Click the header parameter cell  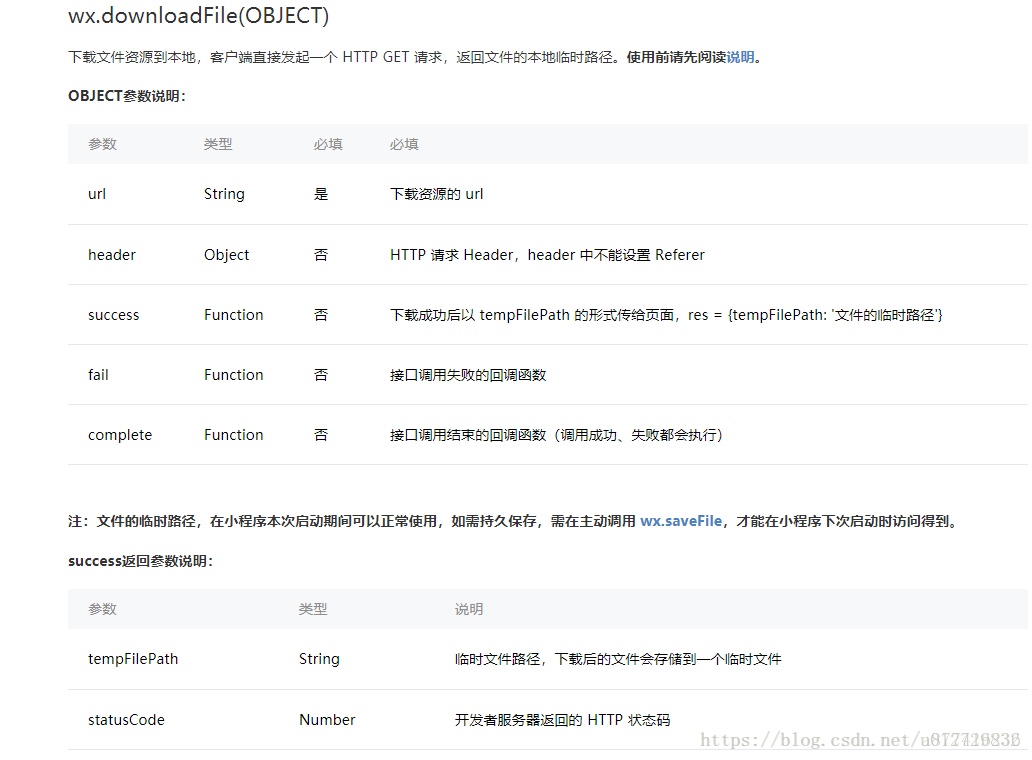pos(112,255)
